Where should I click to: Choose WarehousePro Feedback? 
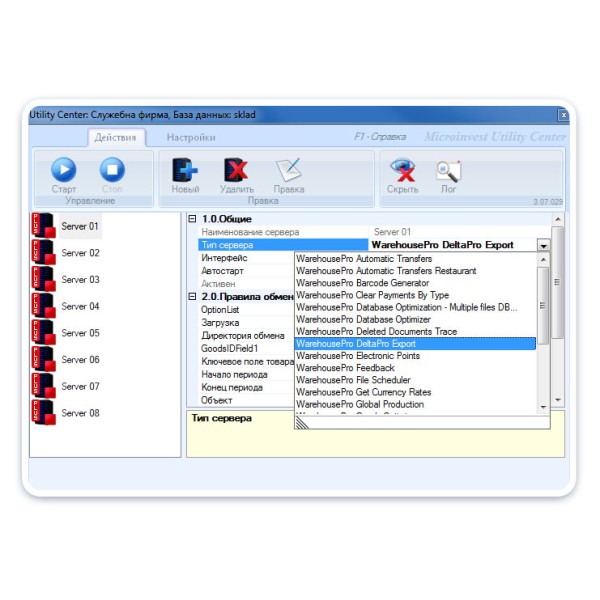[x=416, y=368]
